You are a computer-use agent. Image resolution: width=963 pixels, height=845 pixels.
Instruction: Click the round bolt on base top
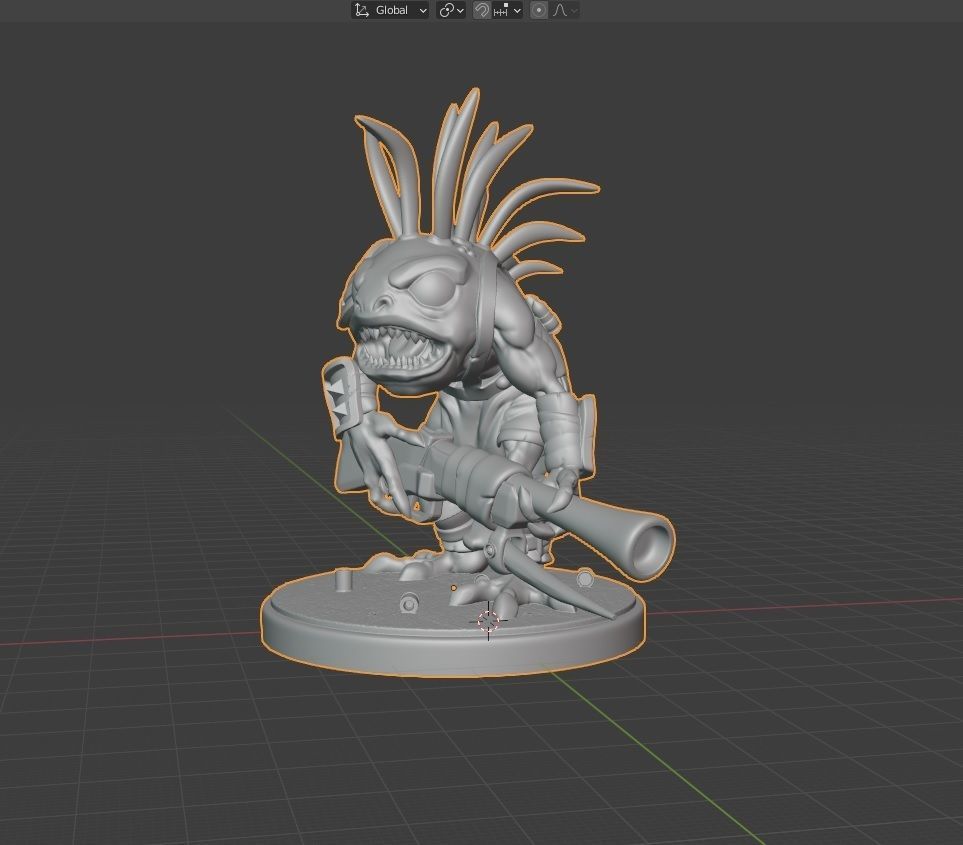coord(408,603)
